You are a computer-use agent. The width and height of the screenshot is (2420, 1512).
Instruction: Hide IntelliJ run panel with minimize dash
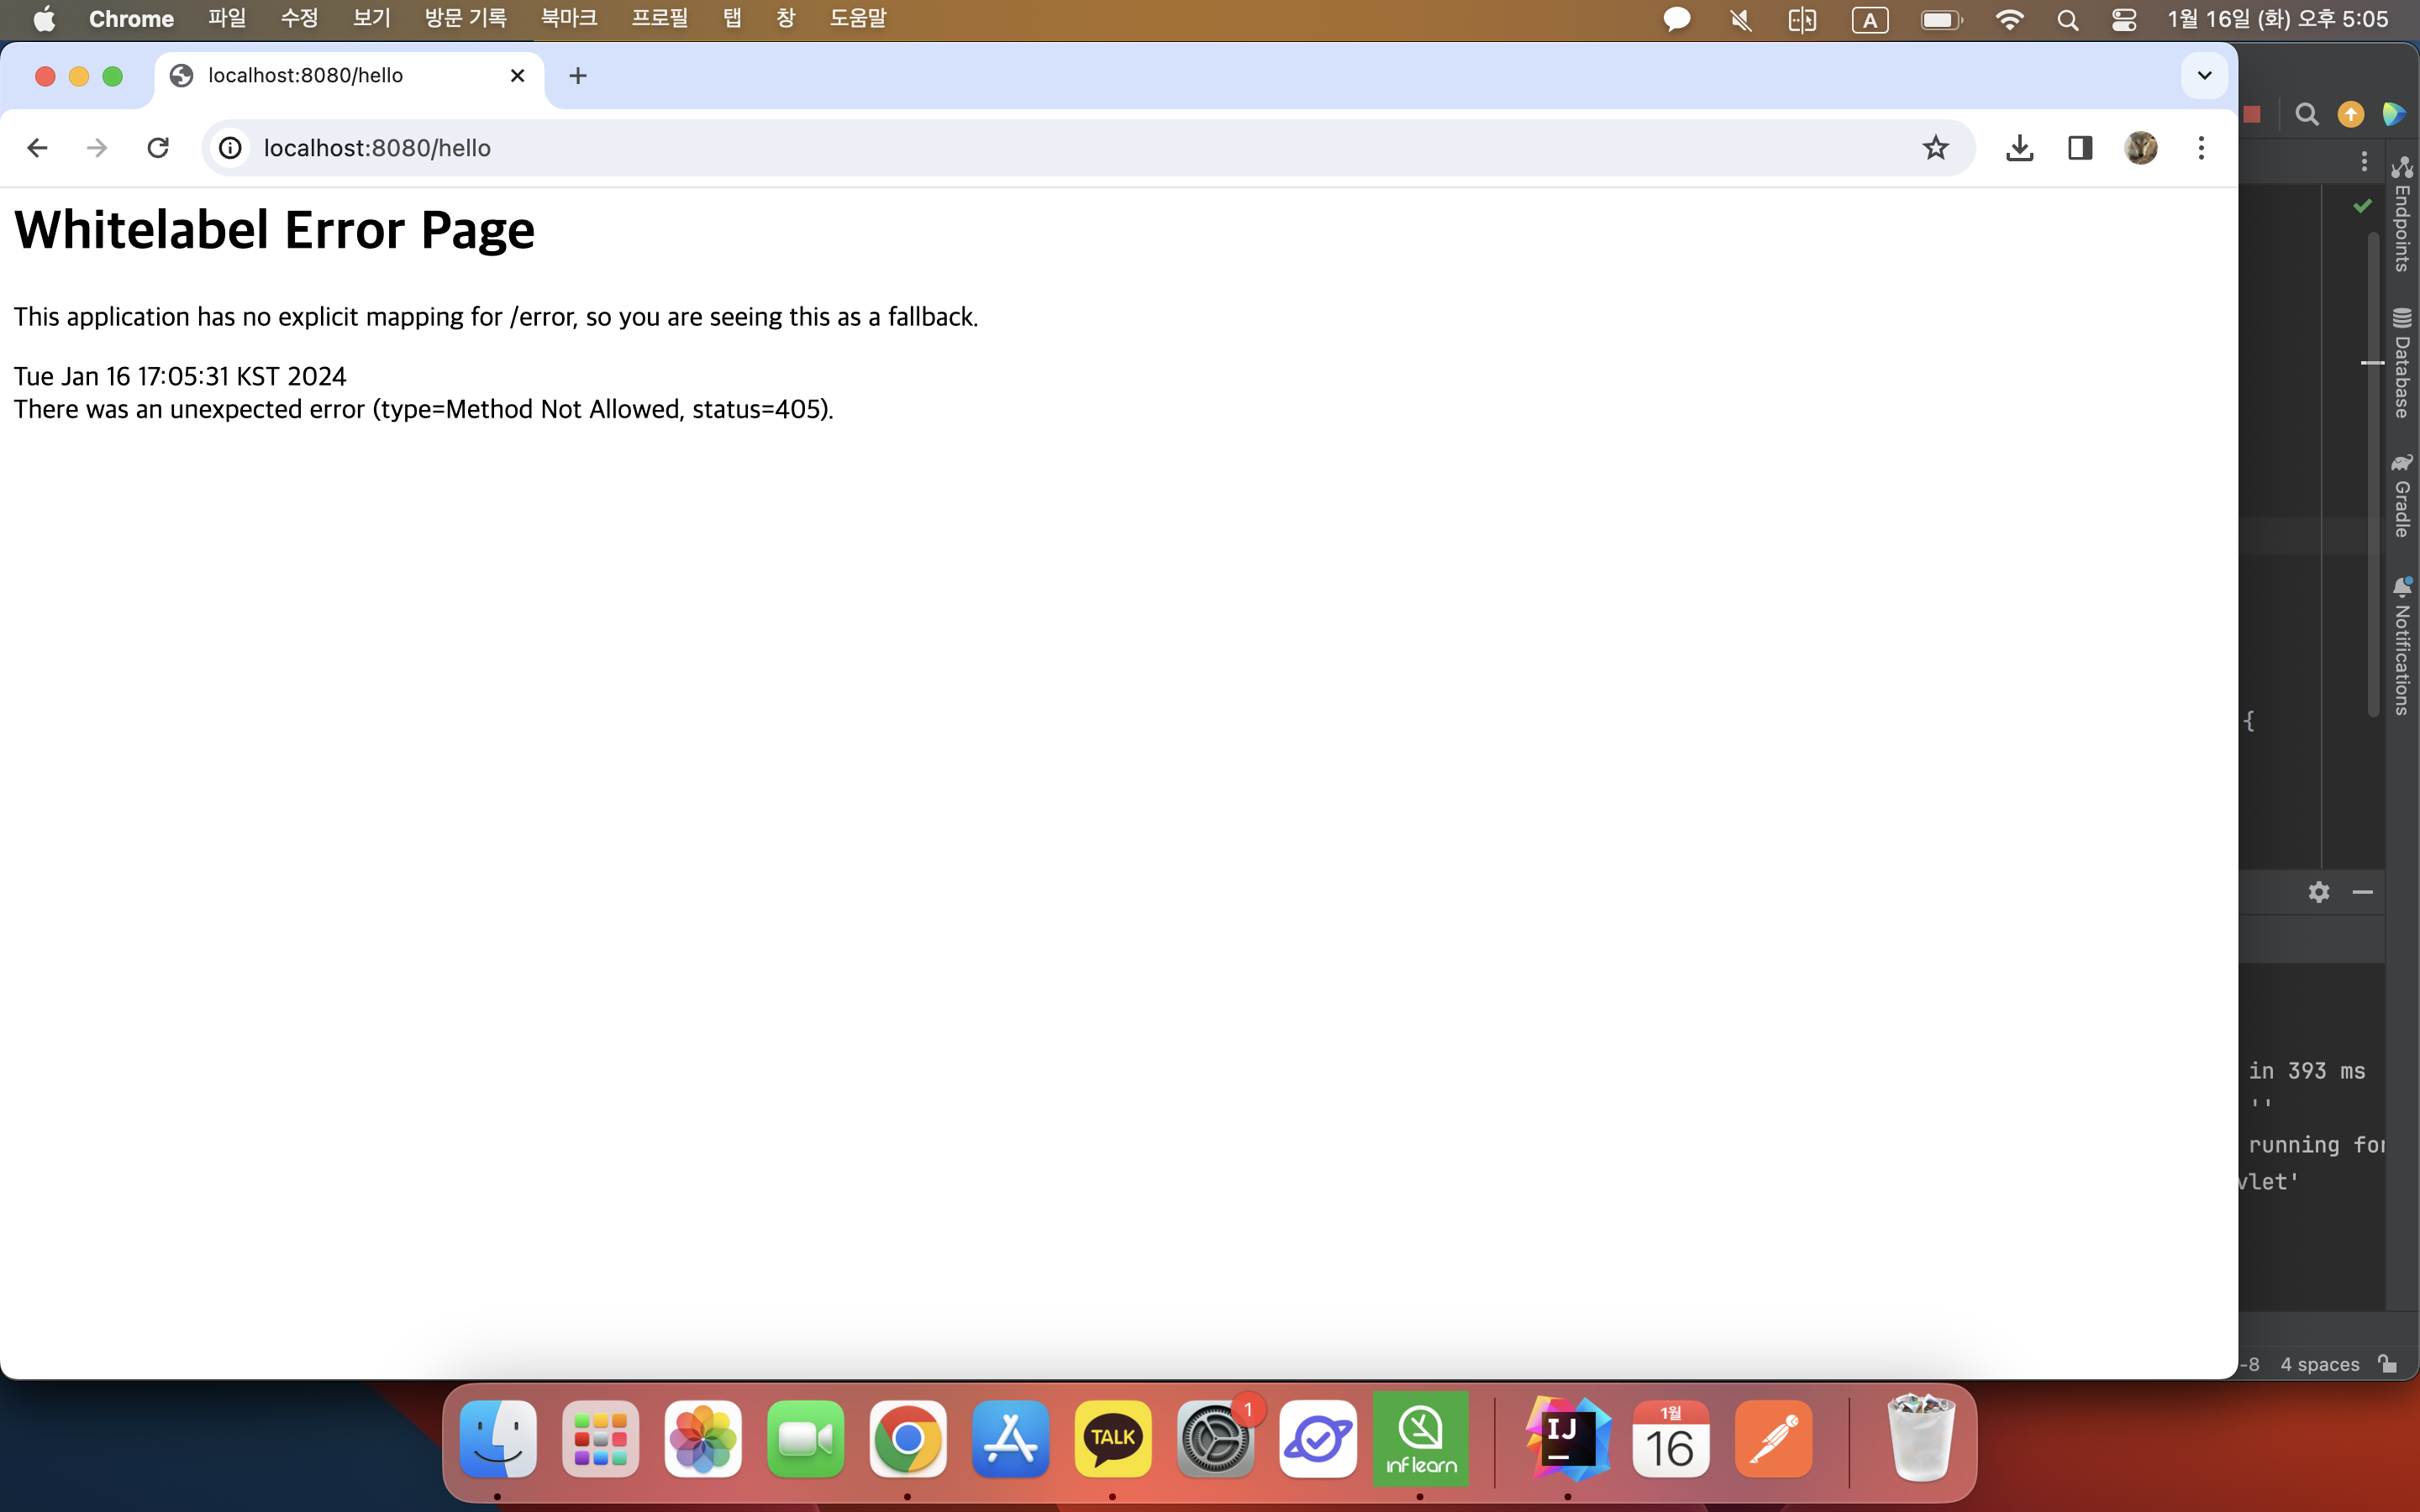point(2362,892)
